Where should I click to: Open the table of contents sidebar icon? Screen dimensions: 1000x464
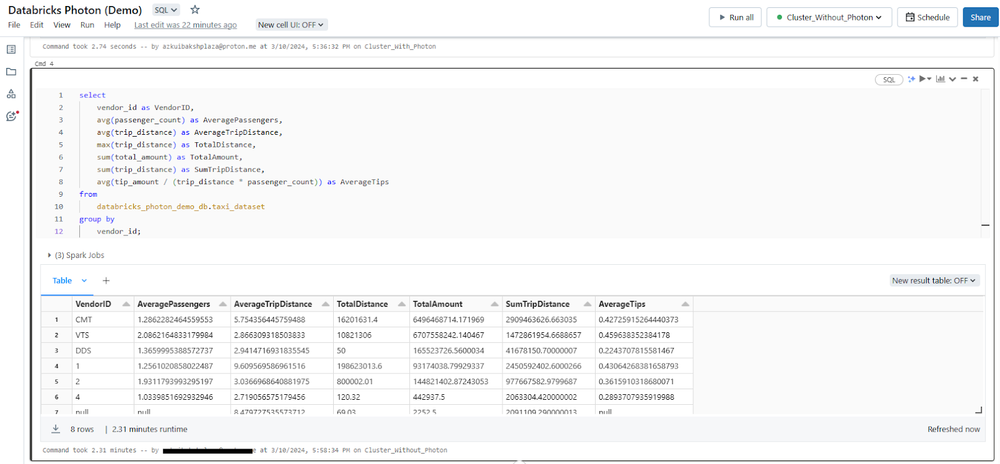(11, 49)
